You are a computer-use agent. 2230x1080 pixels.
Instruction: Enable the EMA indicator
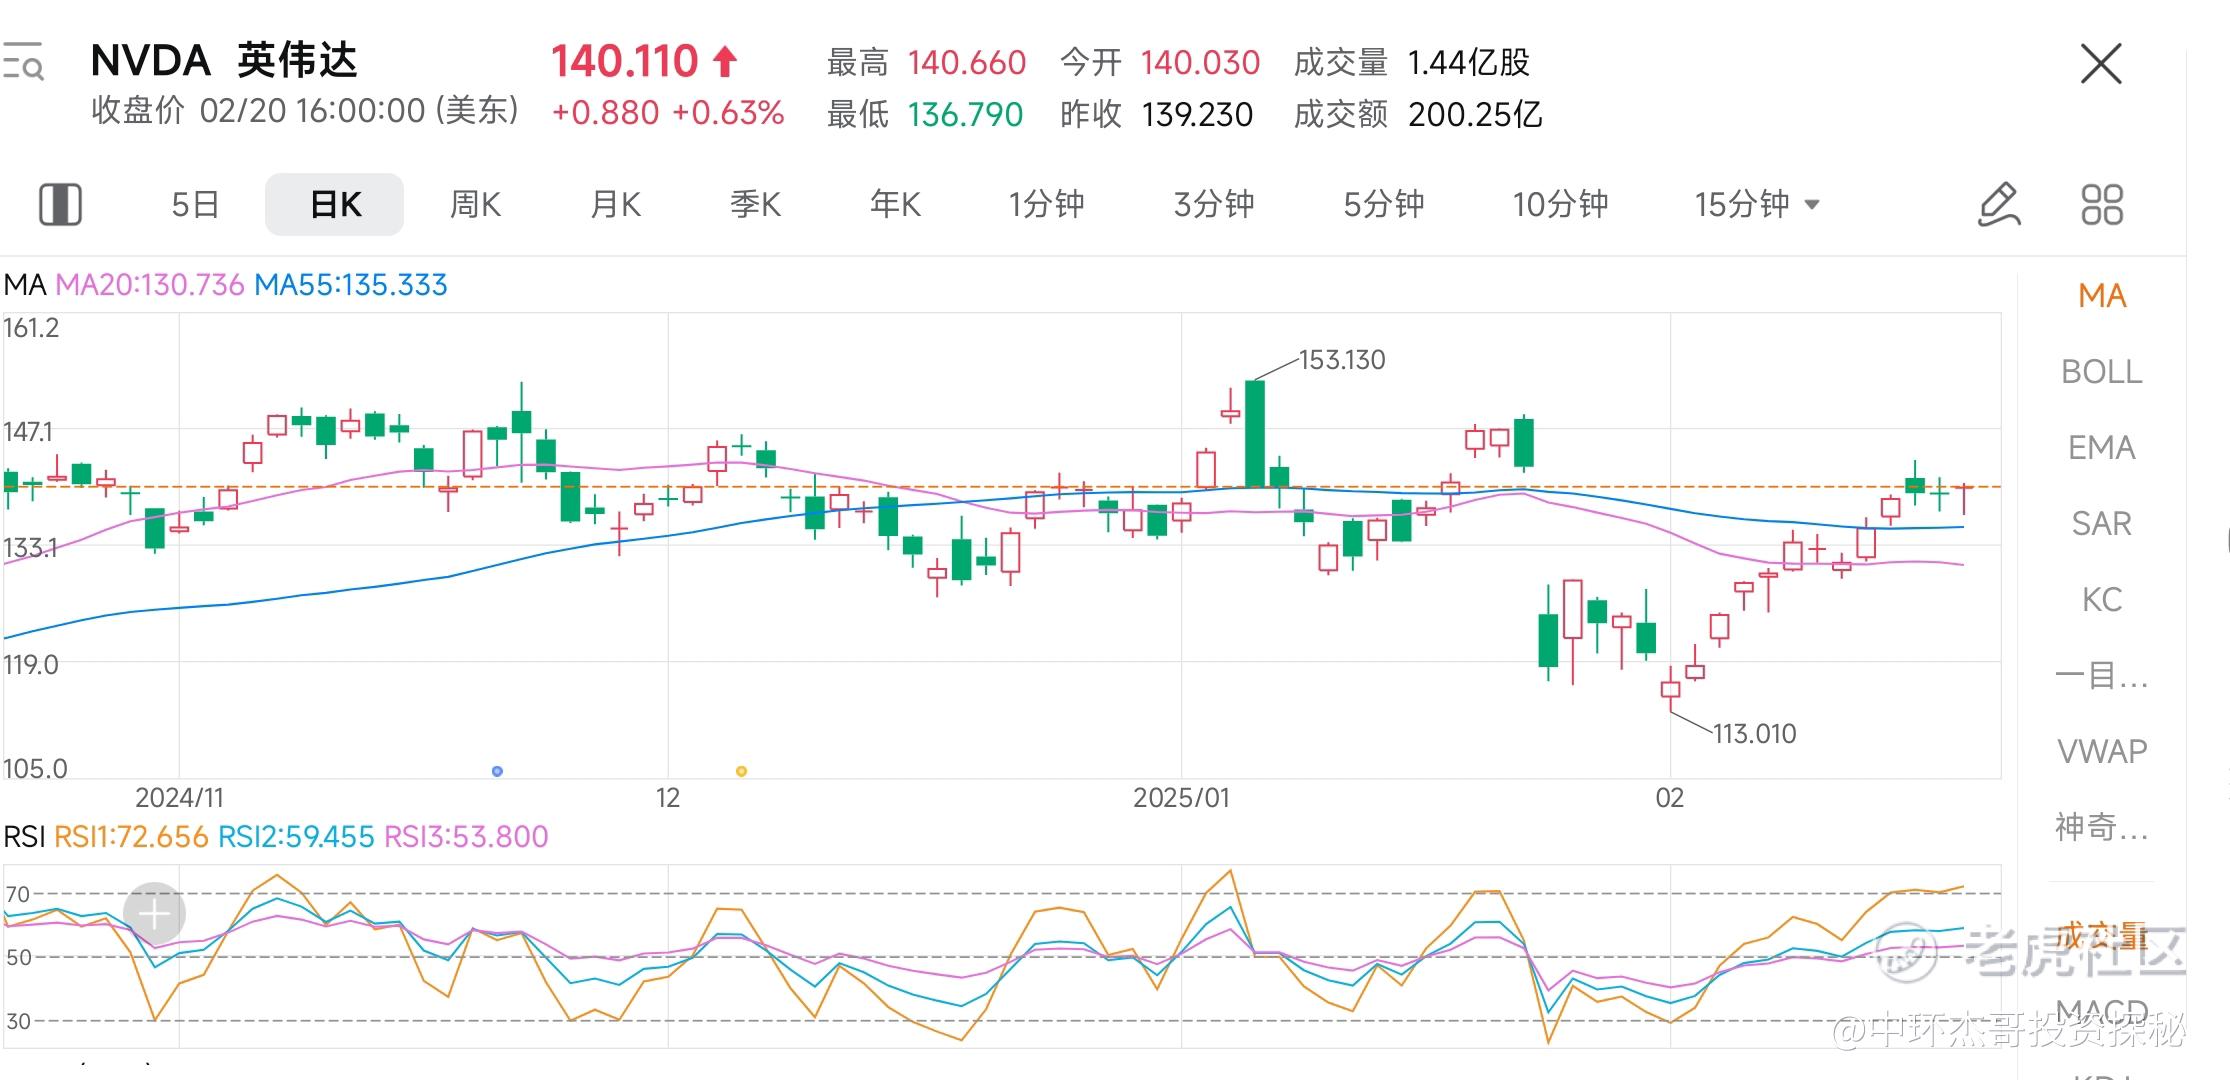coord(2102,448)
